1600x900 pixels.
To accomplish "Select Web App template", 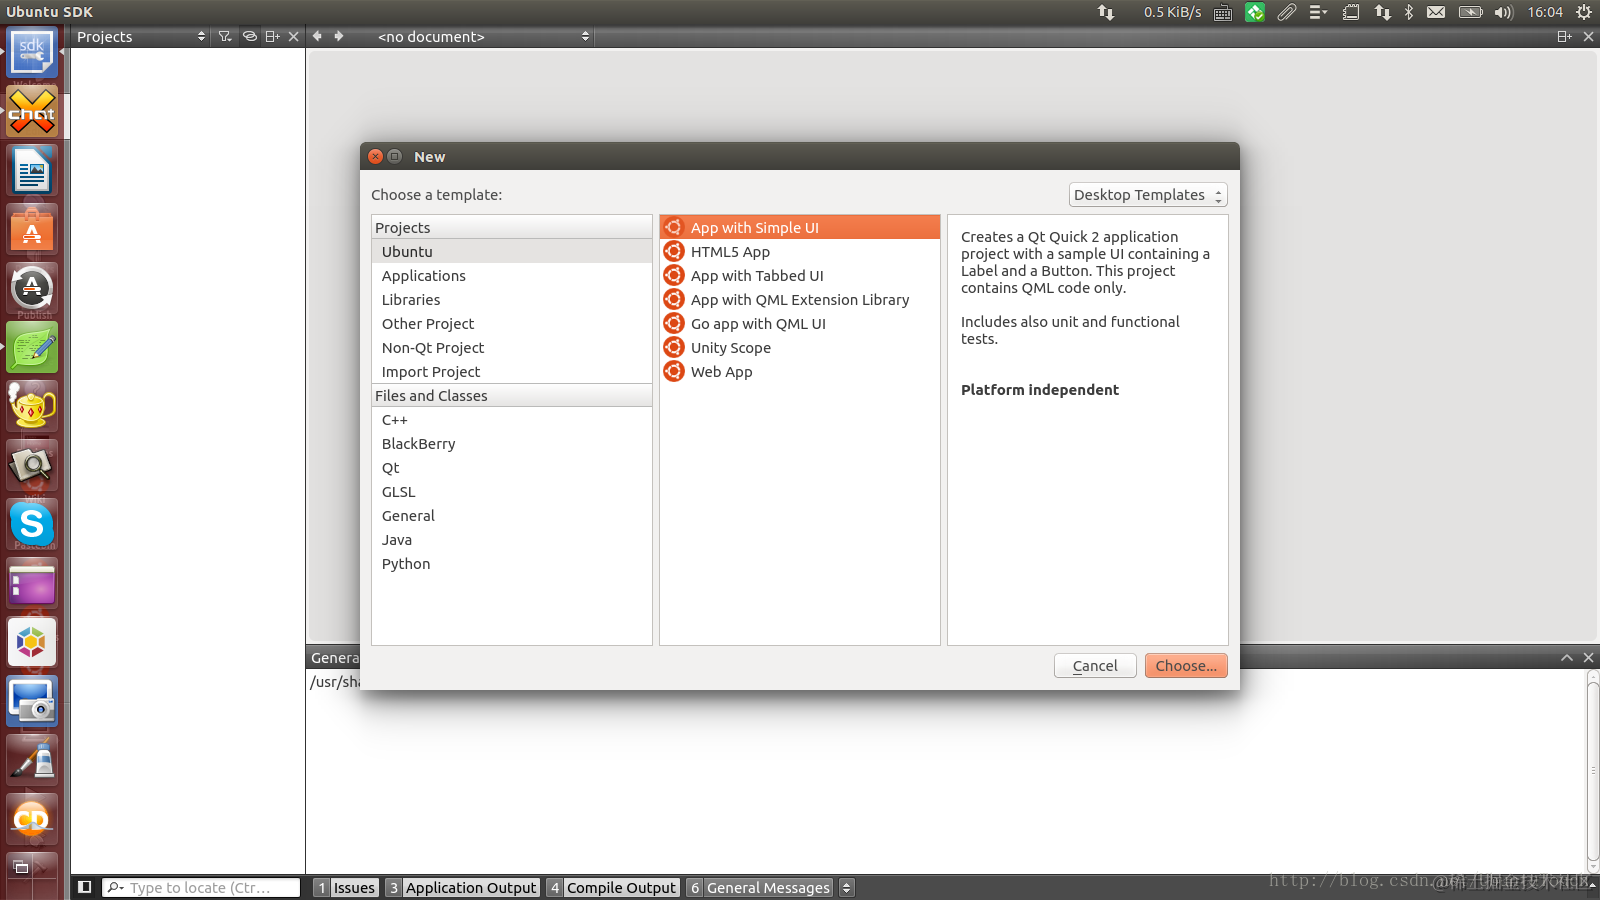I will [800, 372].
